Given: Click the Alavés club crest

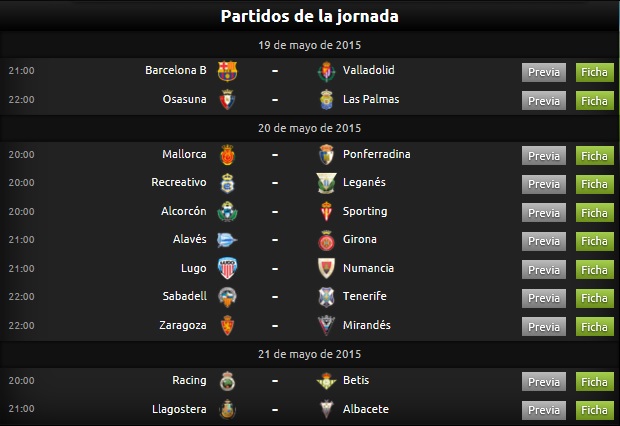Looking at the screenshot, I should point(227,240).
